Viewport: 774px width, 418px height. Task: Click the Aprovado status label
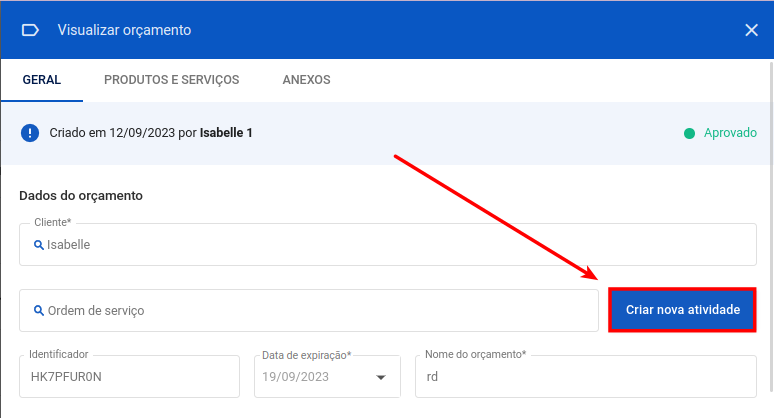click(730, 133)
